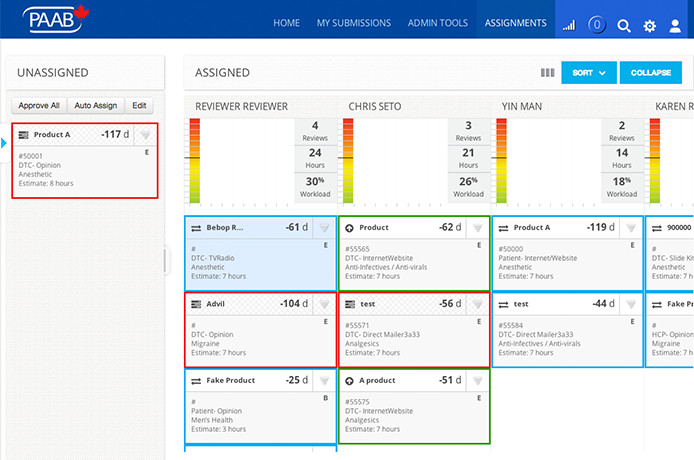Open the user profile icon

click(x=675, y=25)
